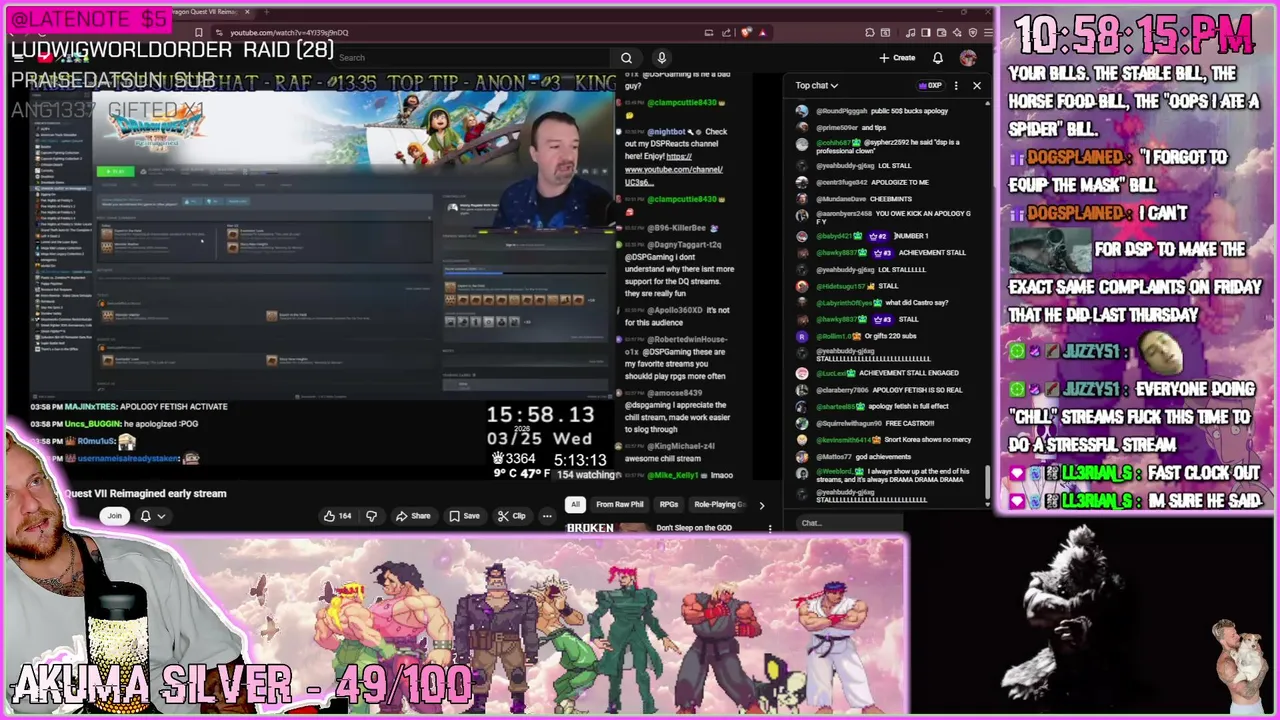The height and width of the screenshot is (720, 1280).
Task: Open live chat three-dot options menu
Action: pyautogui.click(x=956, y=86)
